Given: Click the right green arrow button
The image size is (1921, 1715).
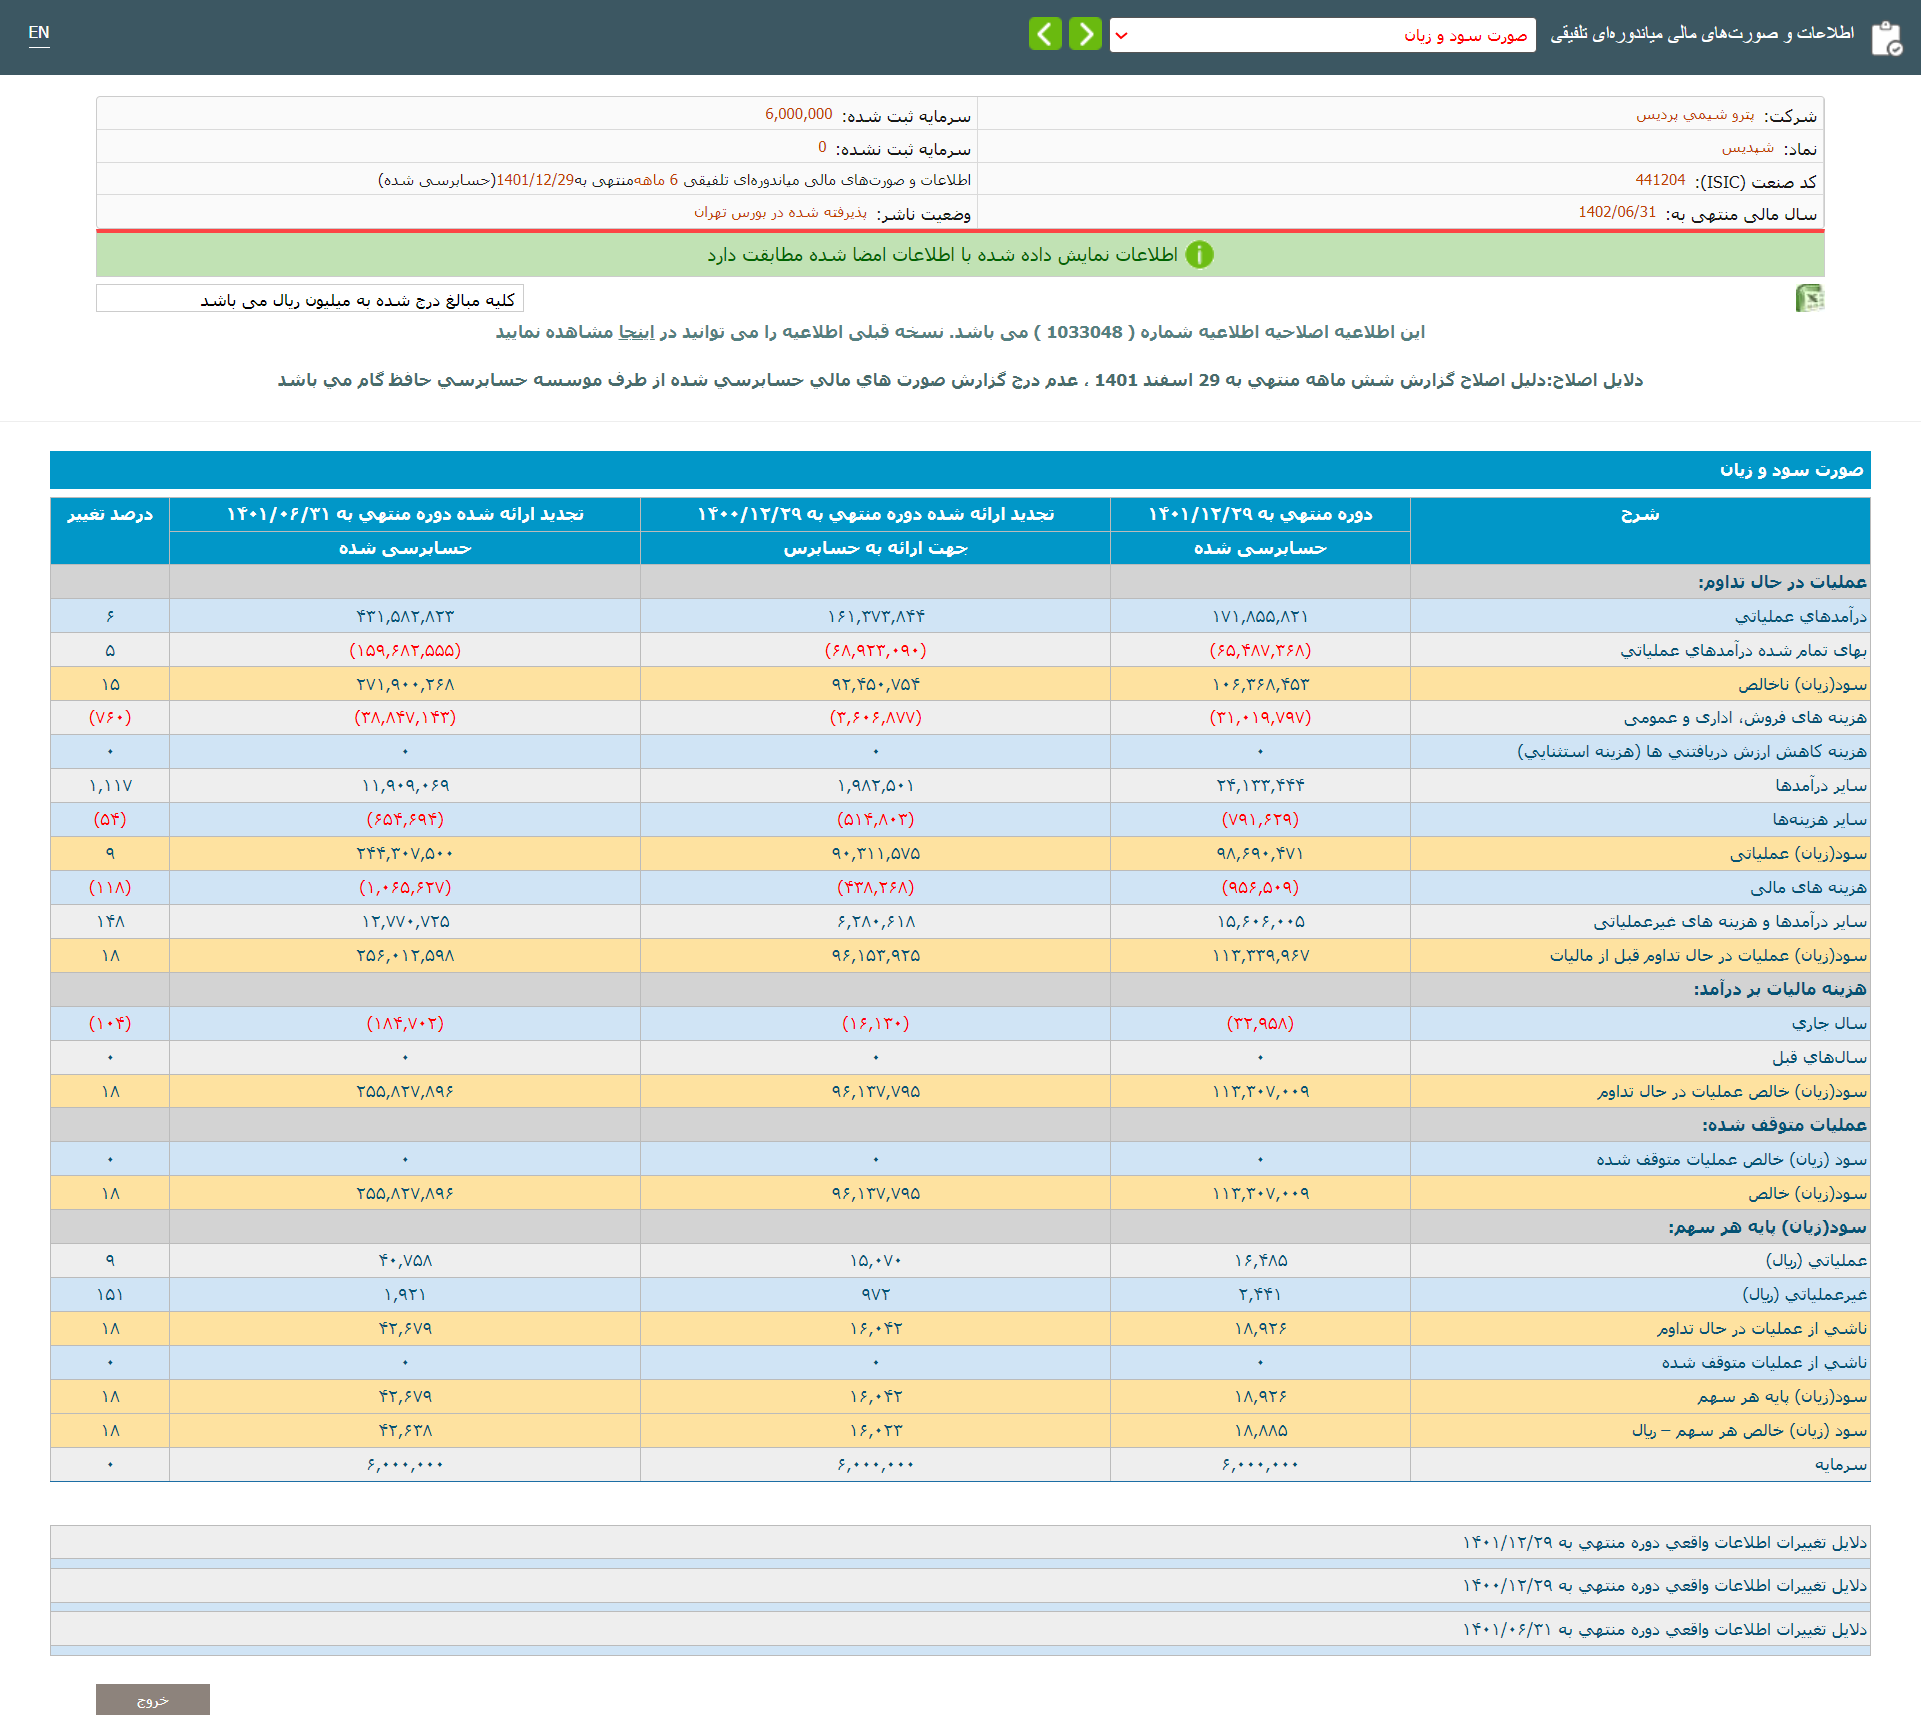Looking at the screenshot, I should pos(1085,34).
